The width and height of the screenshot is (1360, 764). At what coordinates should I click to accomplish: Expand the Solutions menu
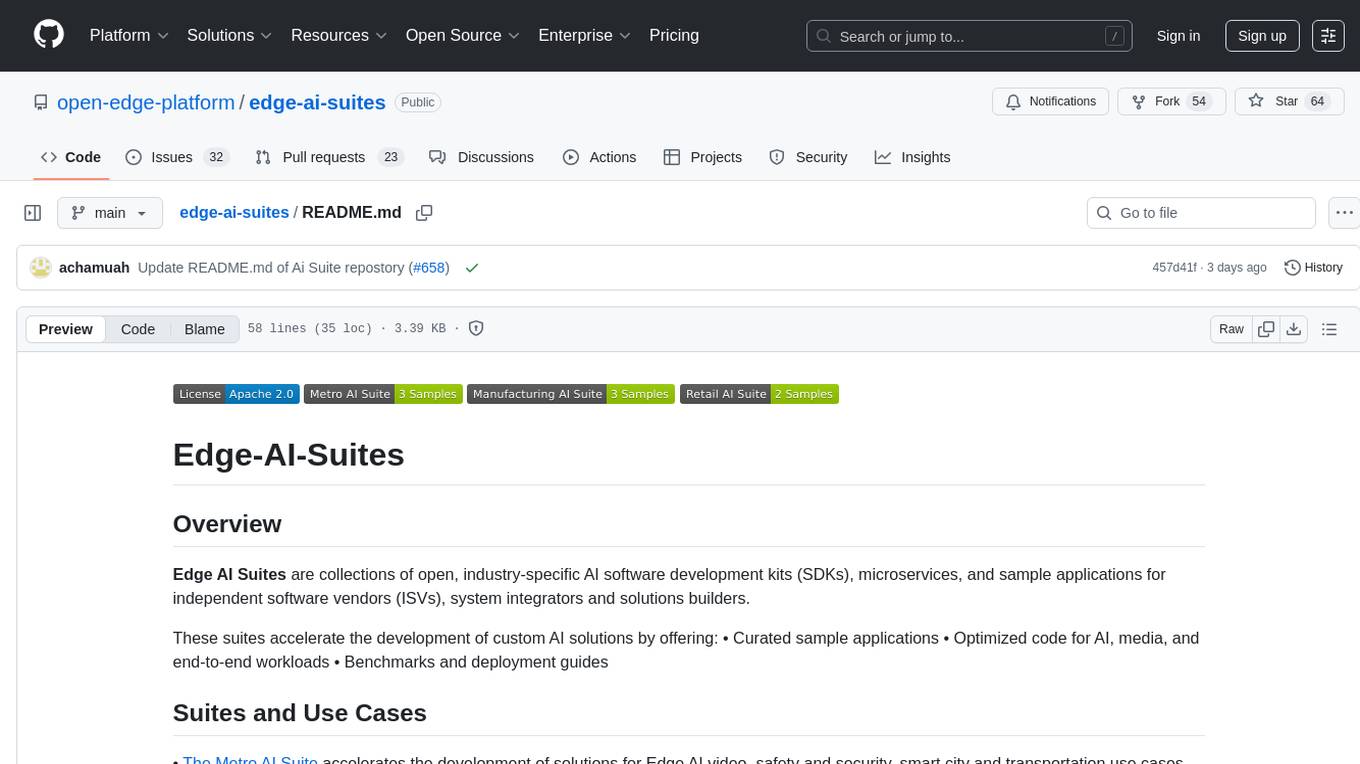pyautogui.click(x=230, y=35)
